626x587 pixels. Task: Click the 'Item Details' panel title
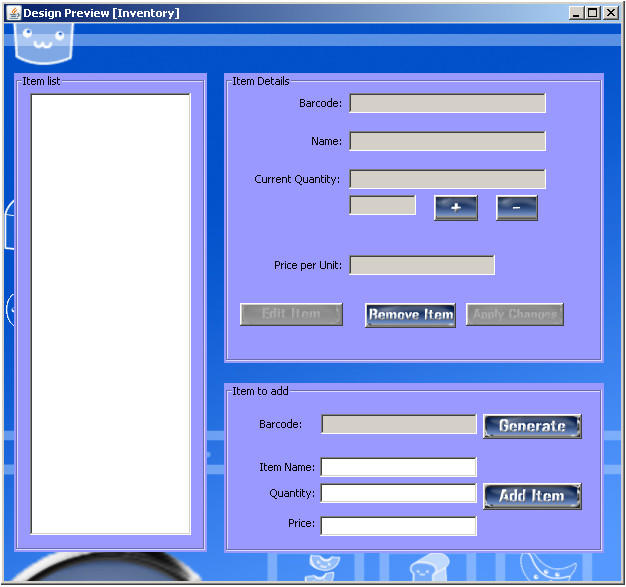pyautogui.click(x=261, y=81)
